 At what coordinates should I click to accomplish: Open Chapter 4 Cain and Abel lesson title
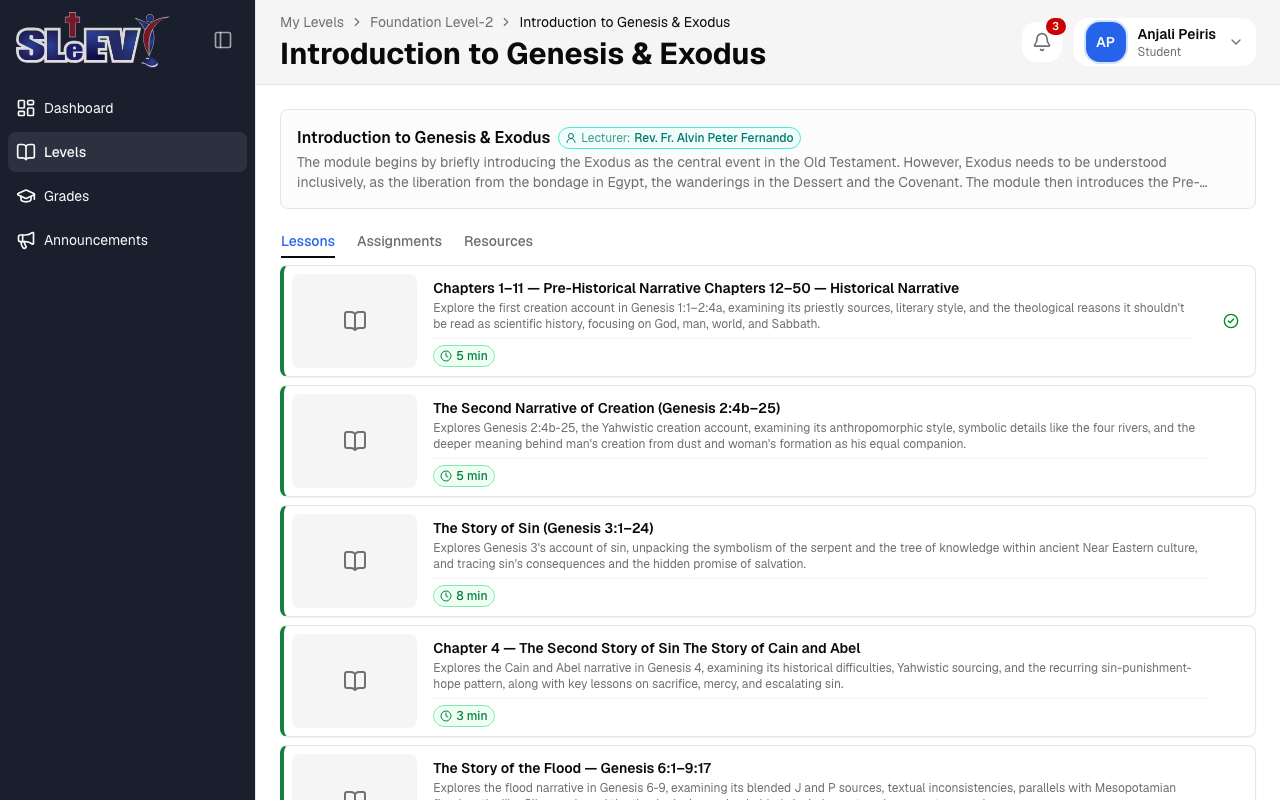647,648
